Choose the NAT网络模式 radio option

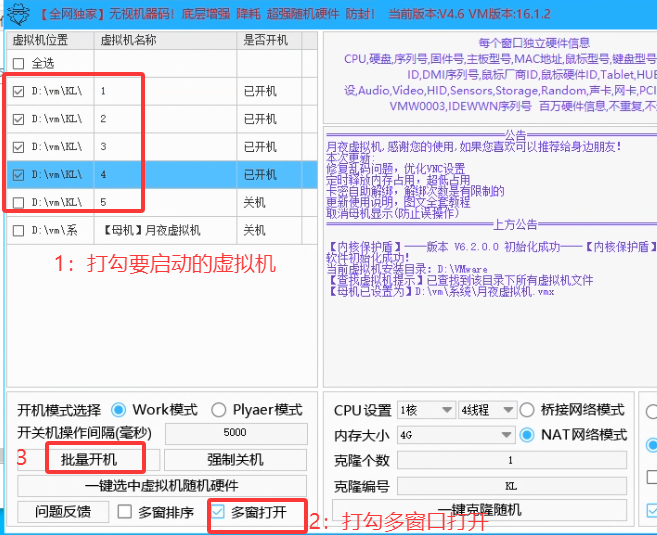pyautogui.click(x=527, y=435)
